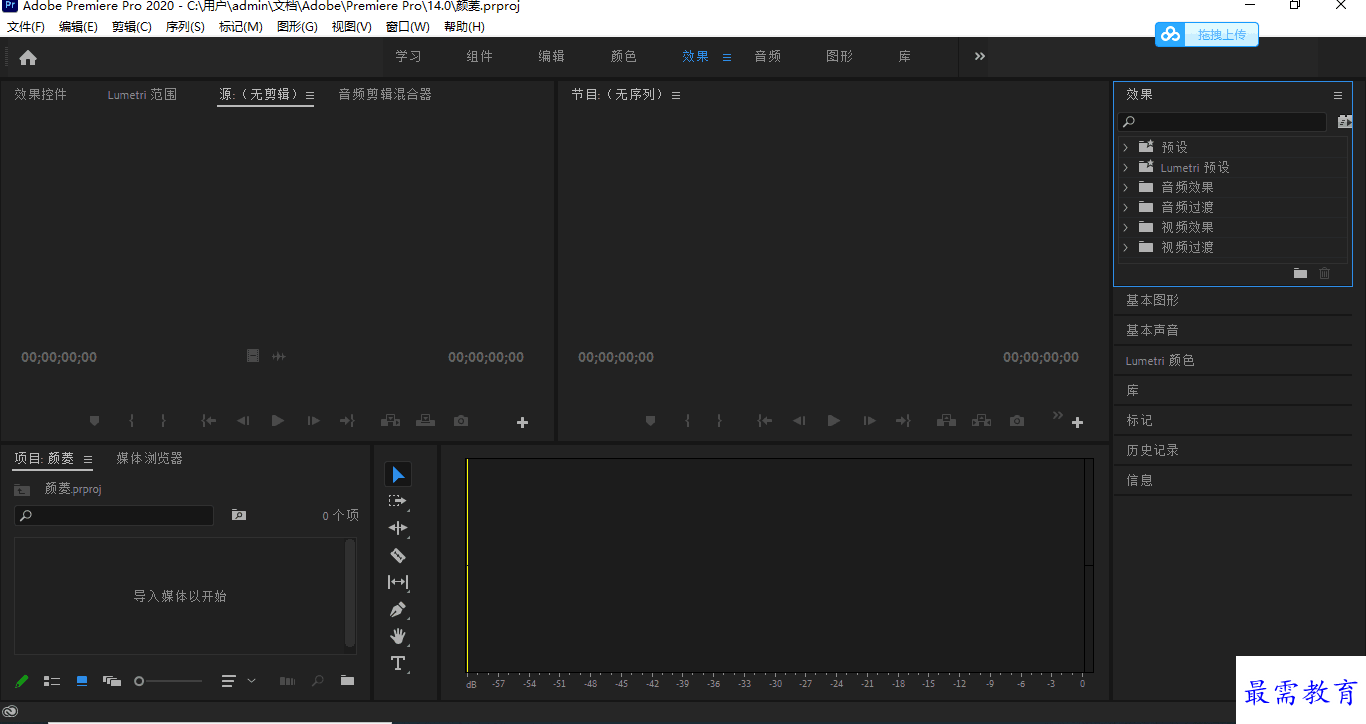
Task: Select the Ripple Edit tool
Action: [x=398, y=528]
